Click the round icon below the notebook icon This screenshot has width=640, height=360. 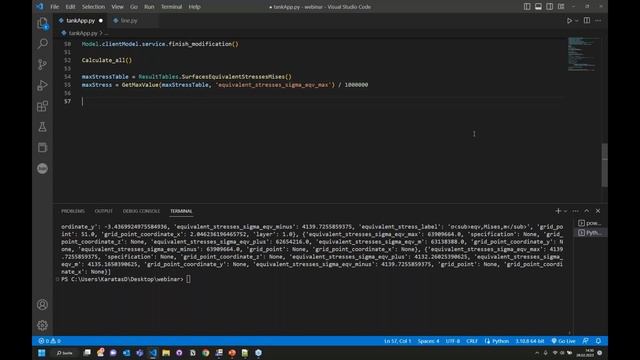(x=42, y=169)
